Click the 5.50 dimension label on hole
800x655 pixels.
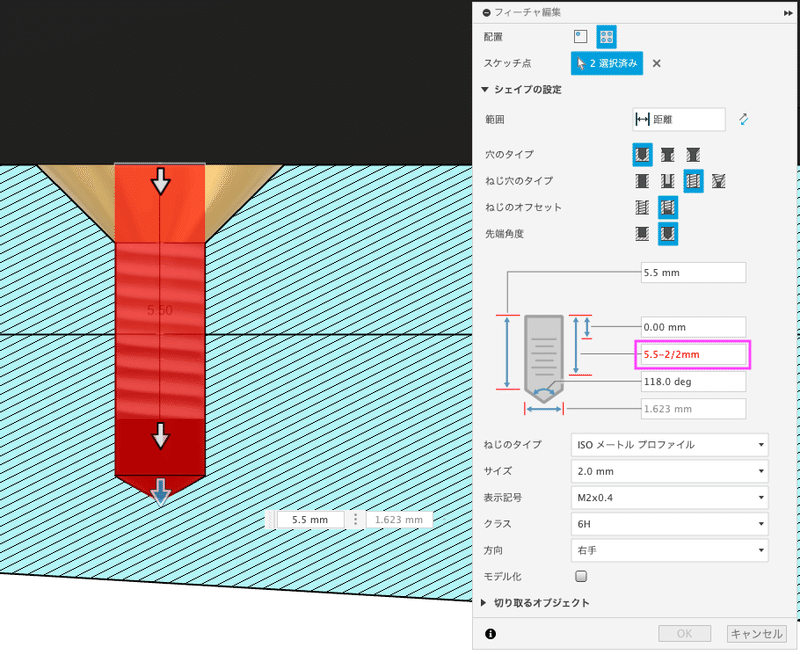[x=160, y=310]
